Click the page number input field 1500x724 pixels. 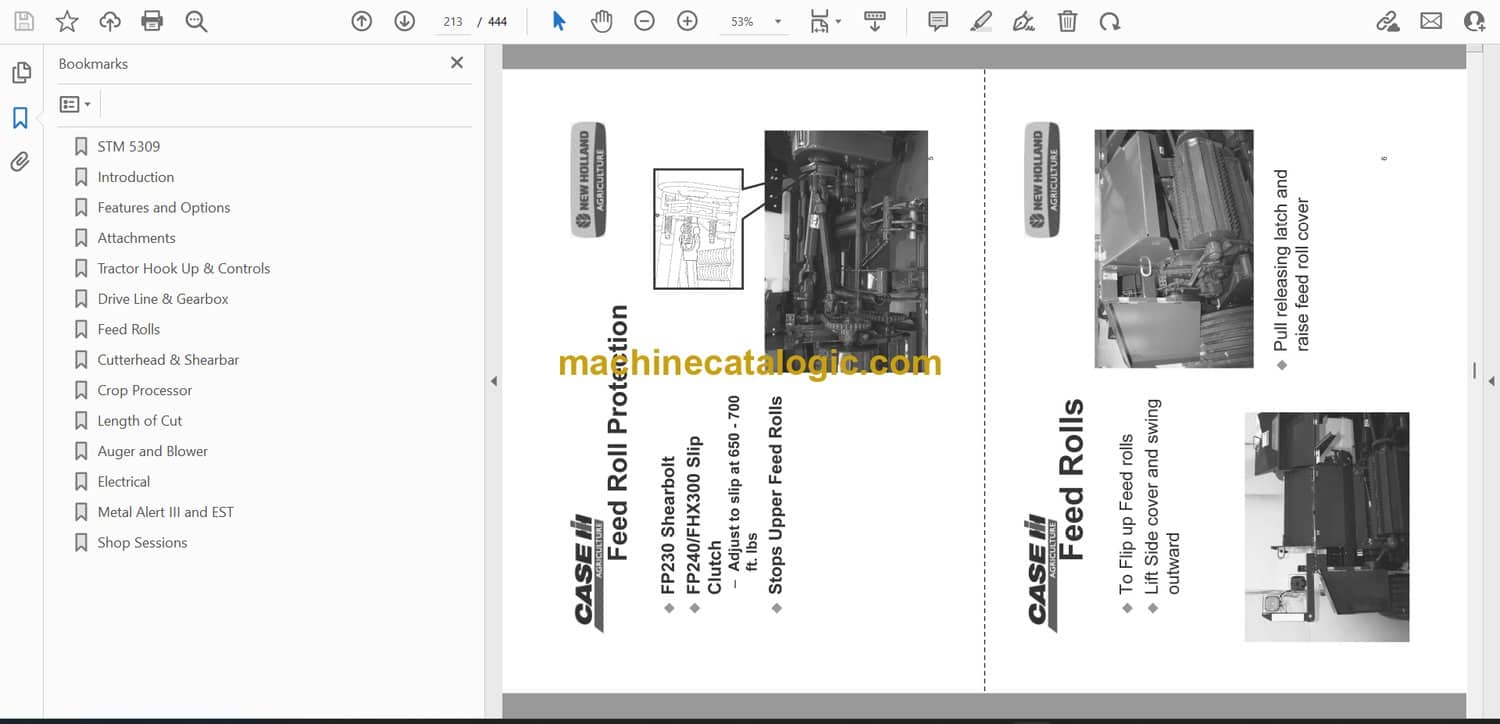453,21
